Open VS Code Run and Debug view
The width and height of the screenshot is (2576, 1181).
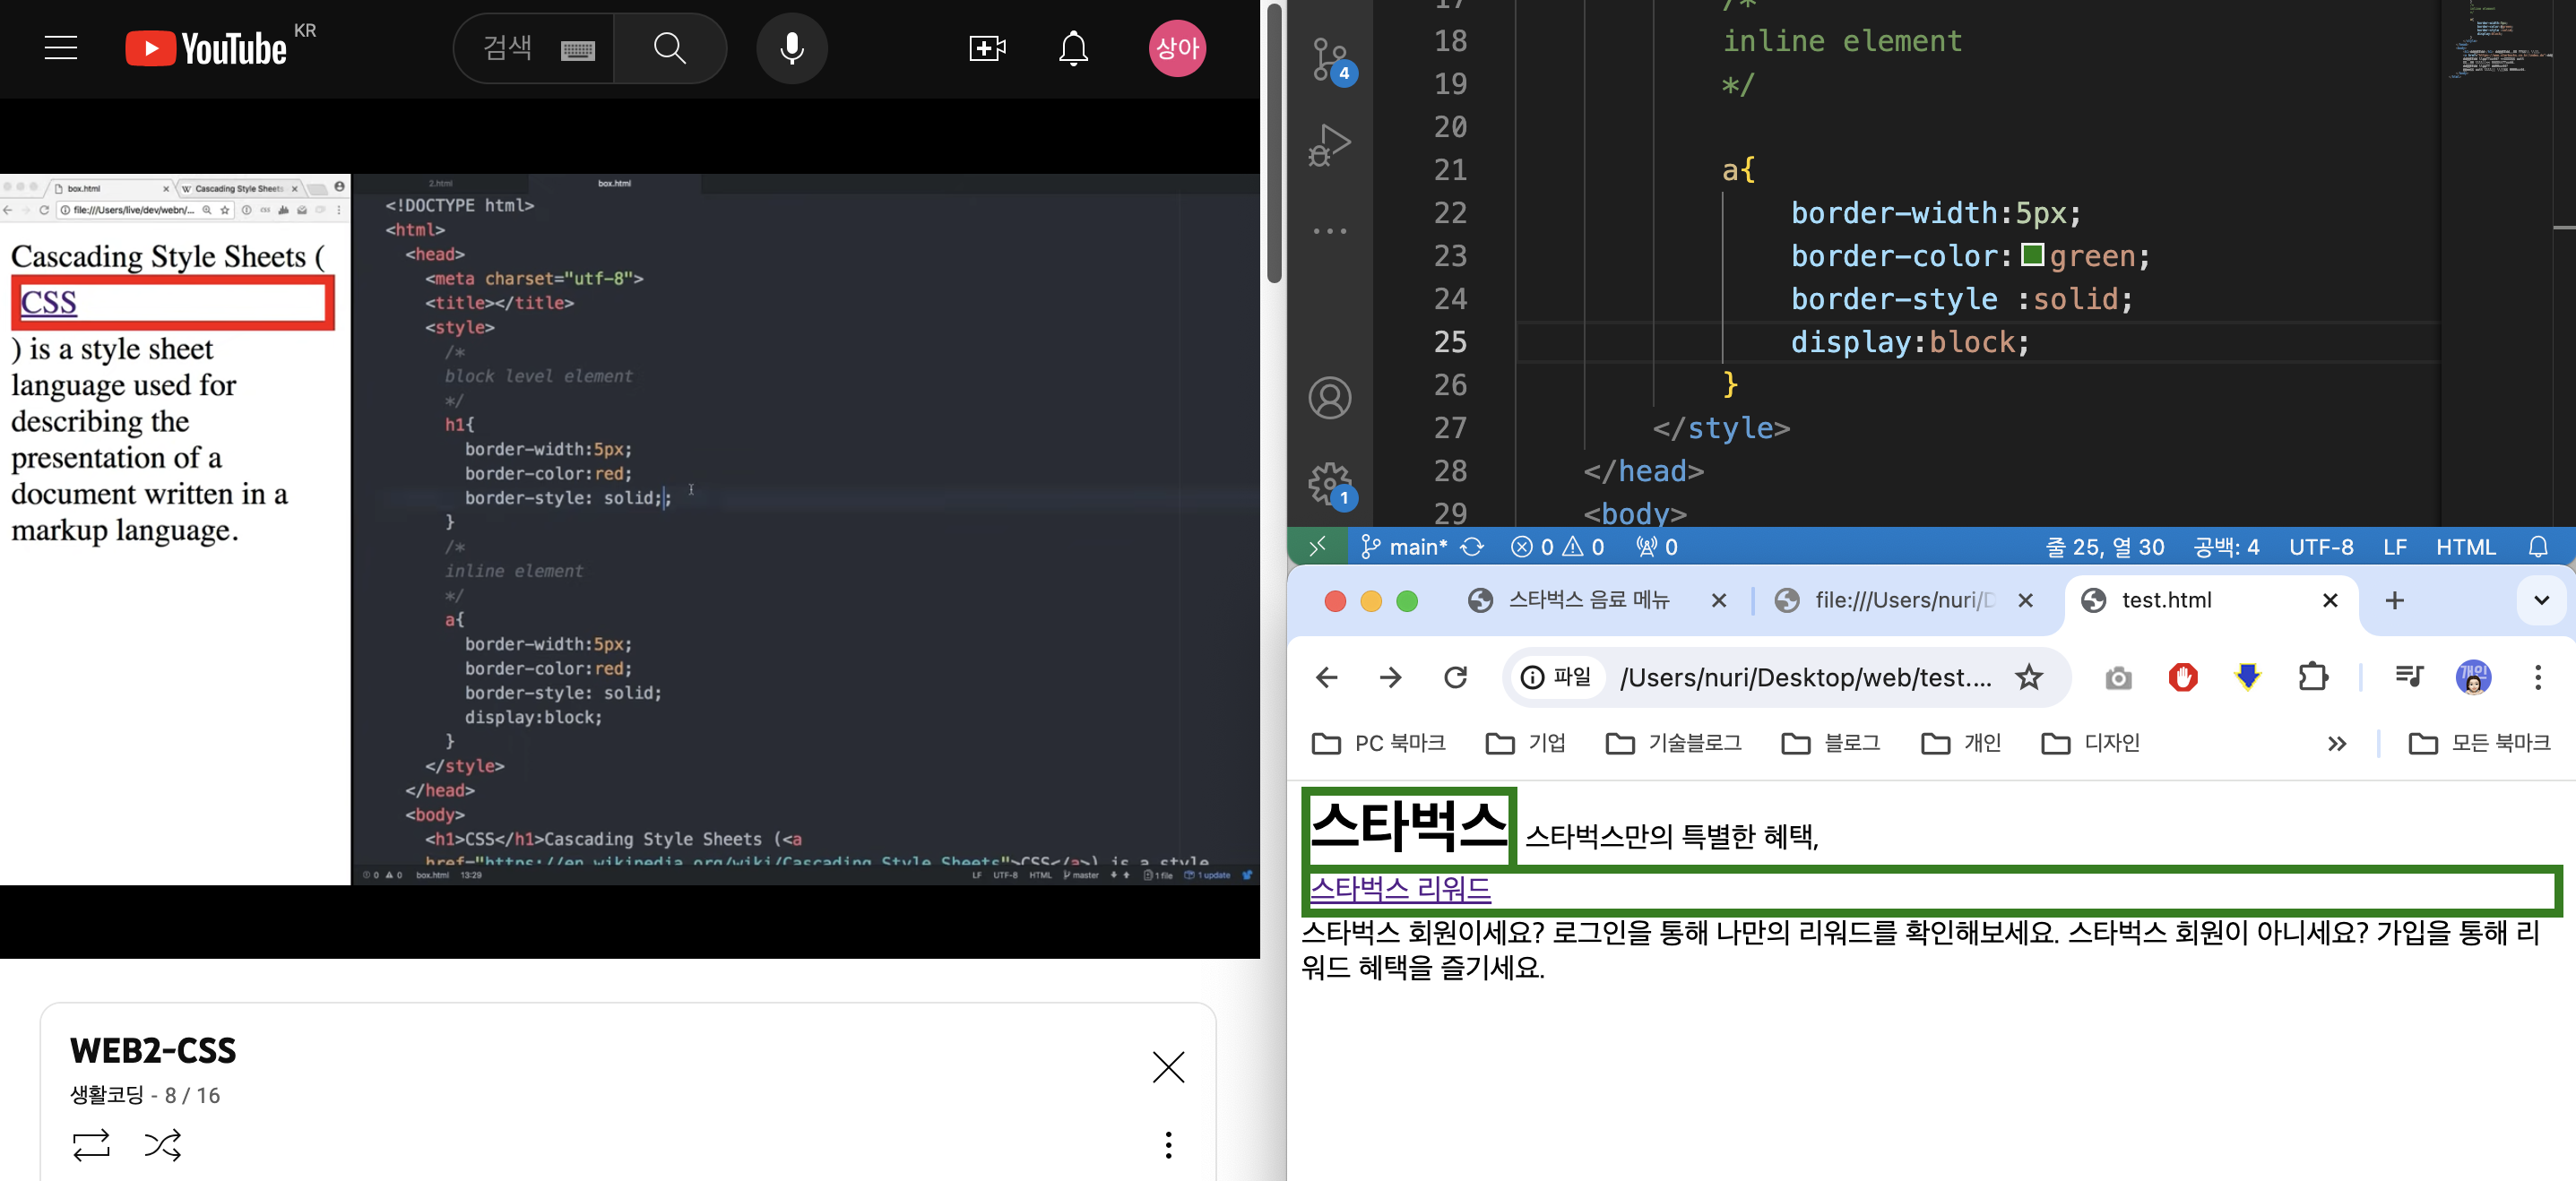(x=1330, y=145)
